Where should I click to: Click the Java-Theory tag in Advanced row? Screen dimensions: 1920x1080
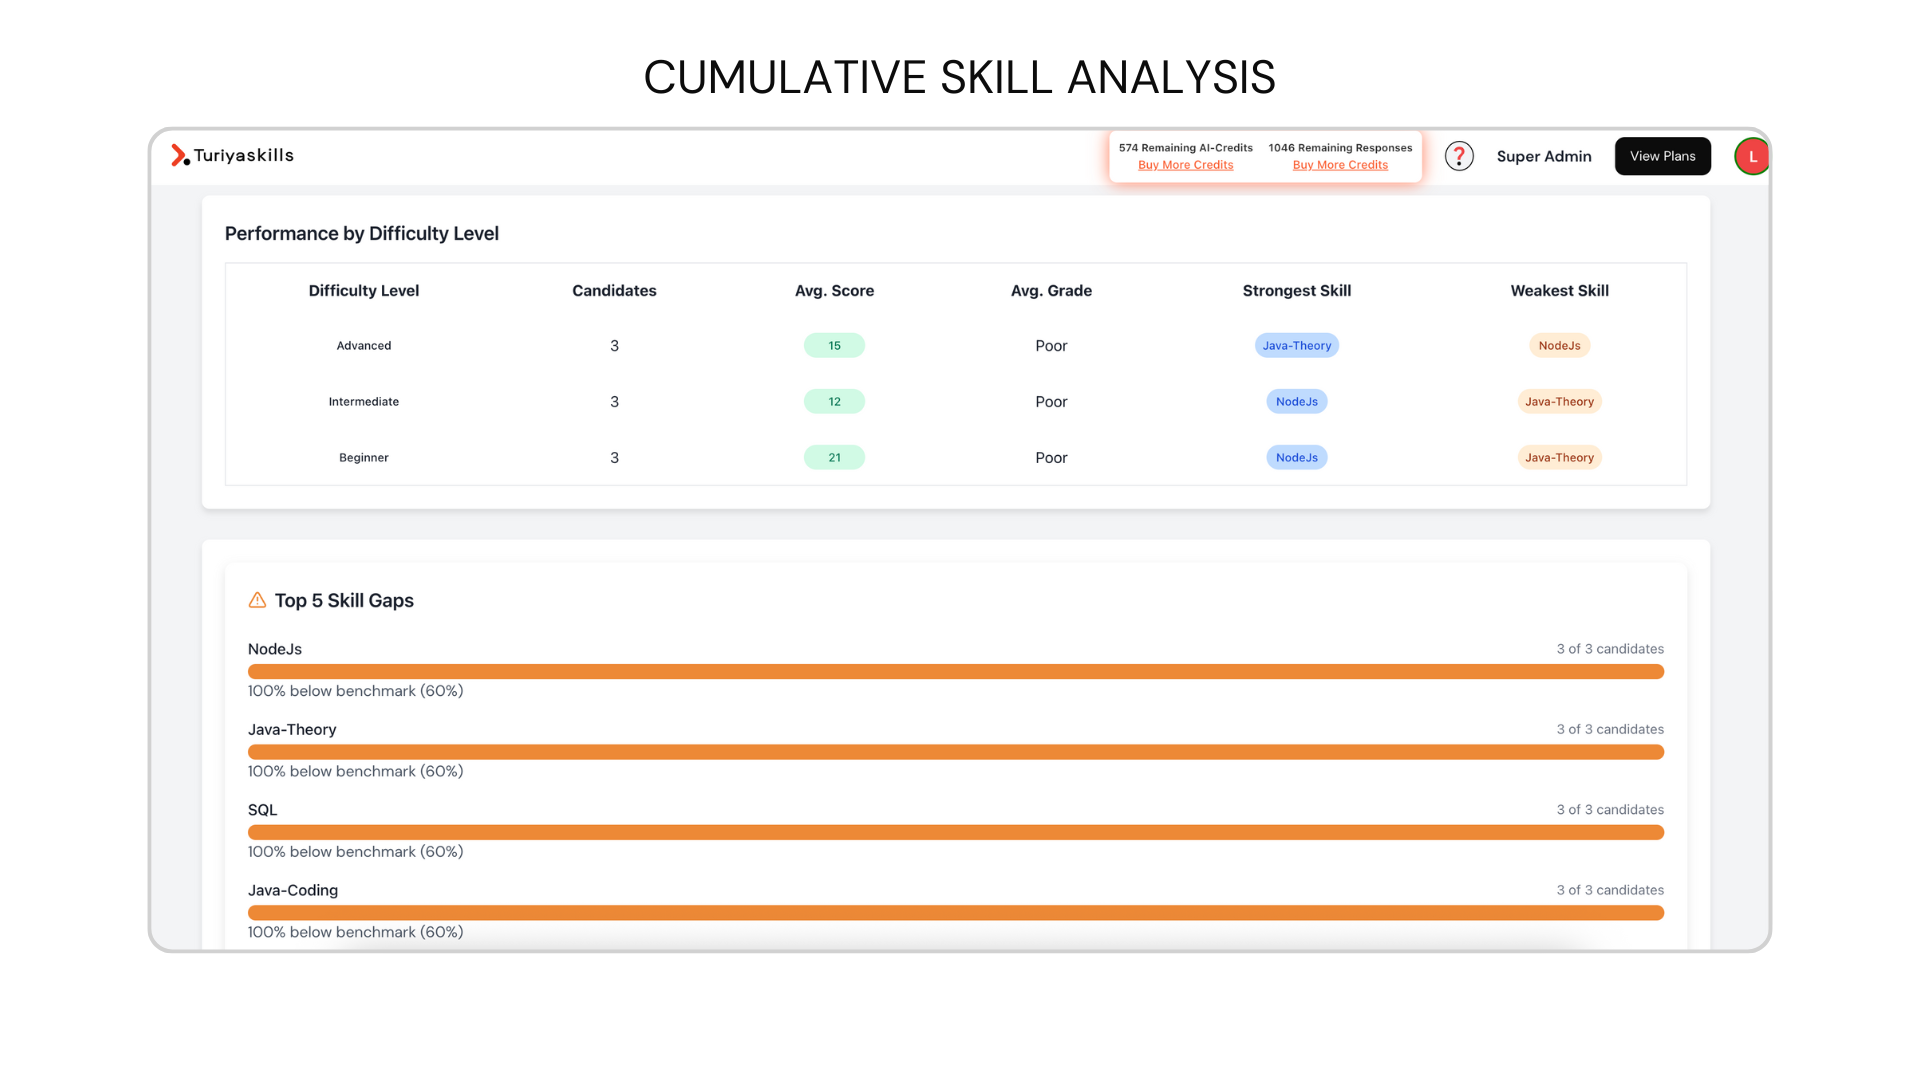[1296, 345]
